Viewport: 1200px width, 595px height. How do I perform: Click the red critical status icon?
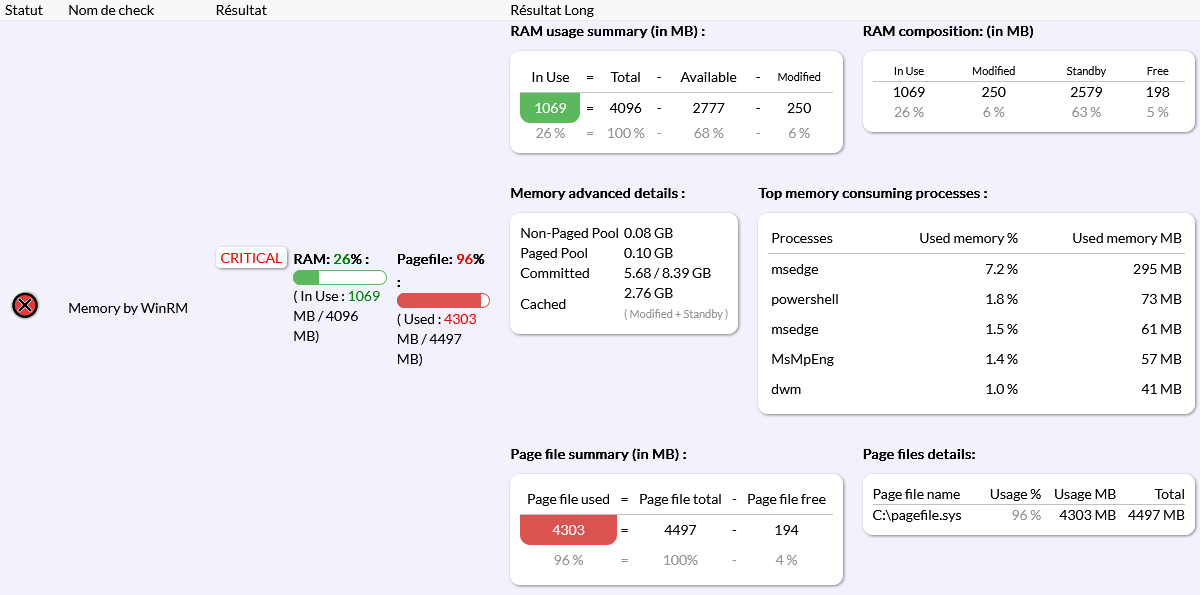[25, 306]
